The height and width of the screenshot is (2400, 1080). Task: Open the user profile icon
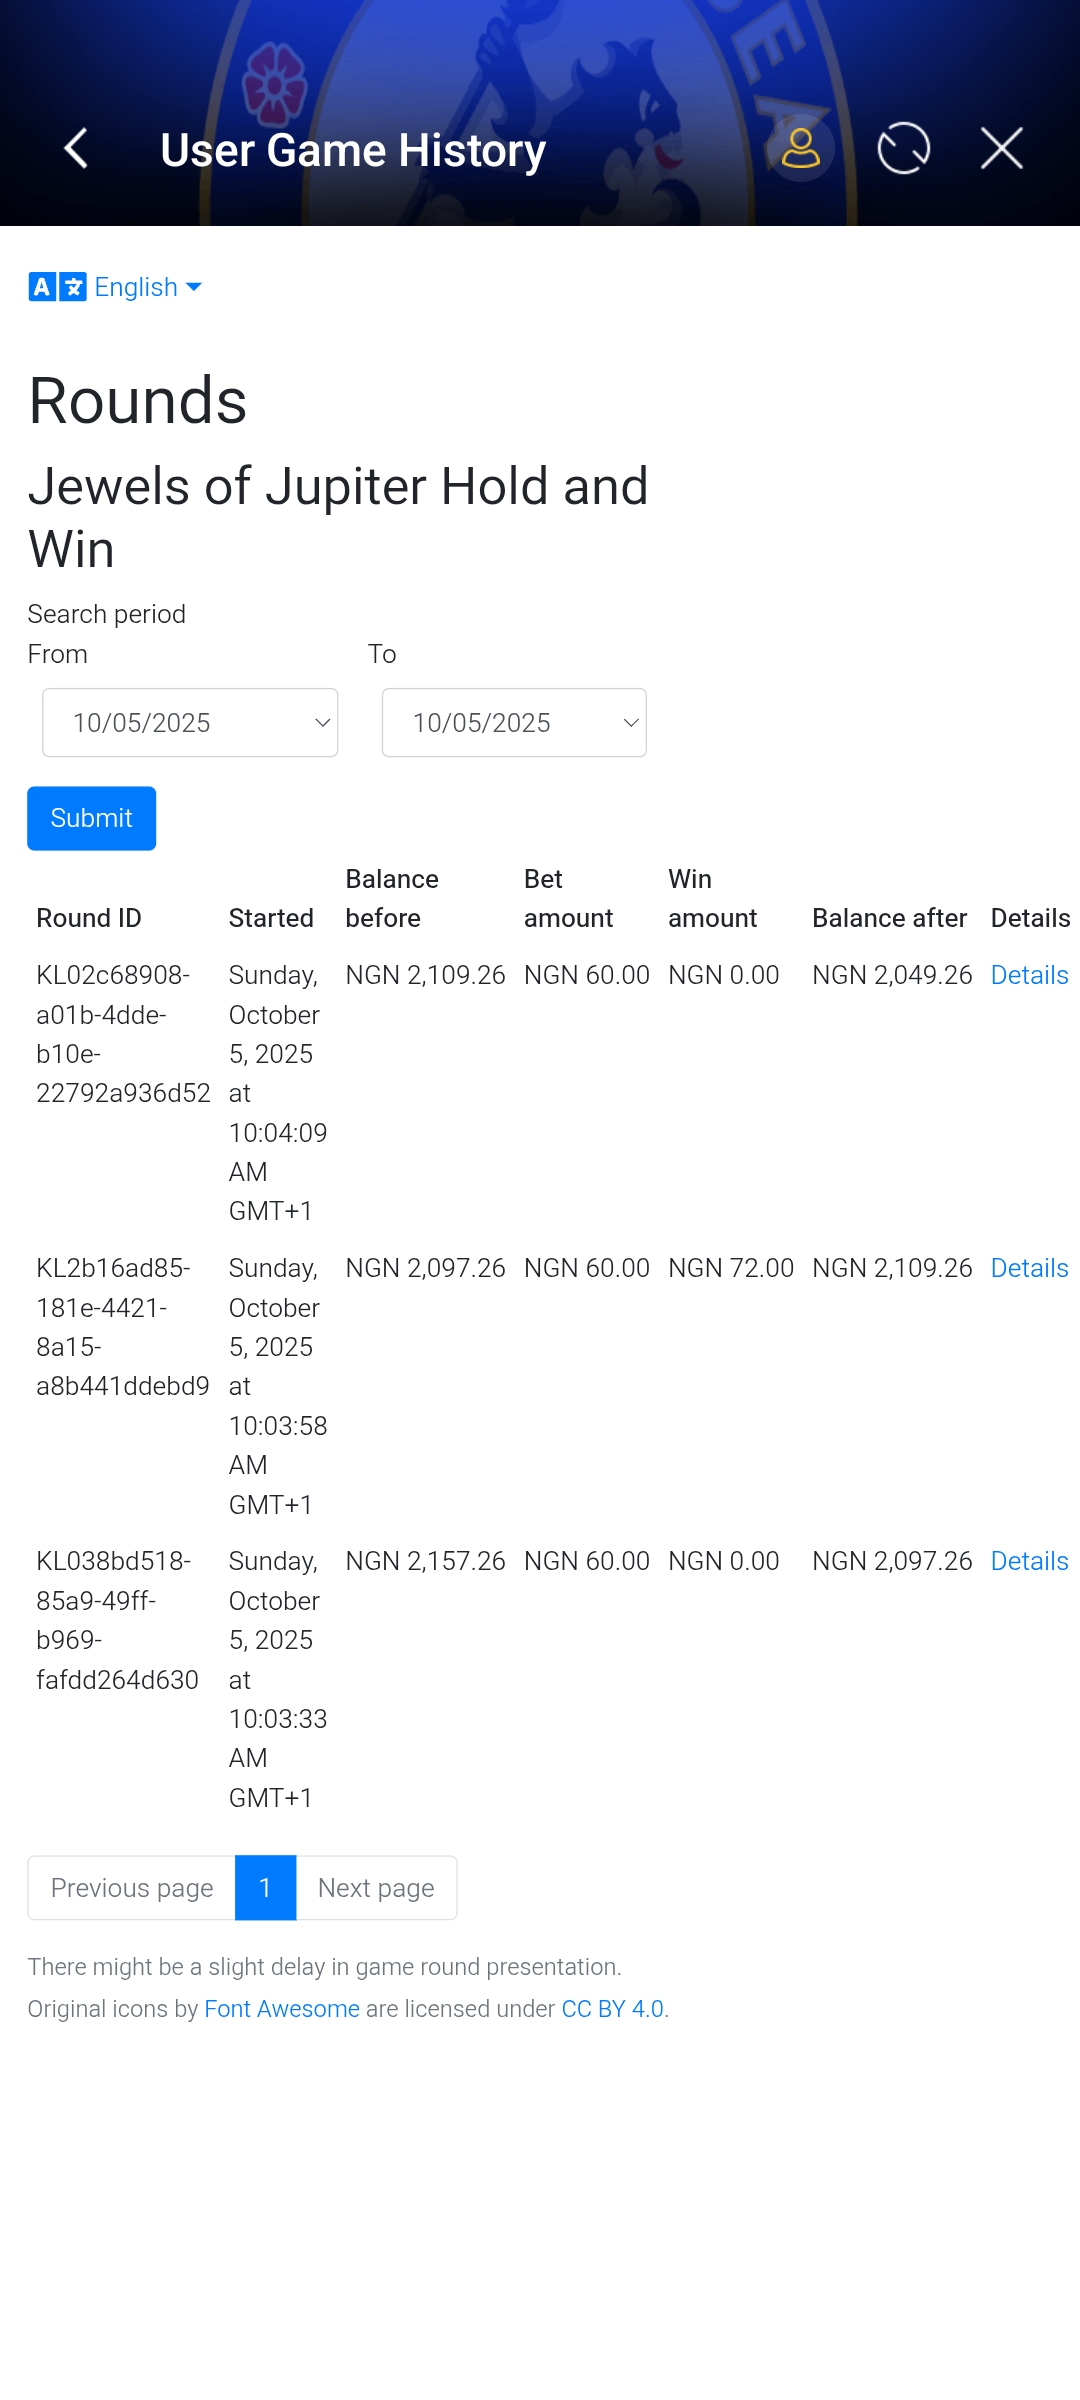coord(800,149)
